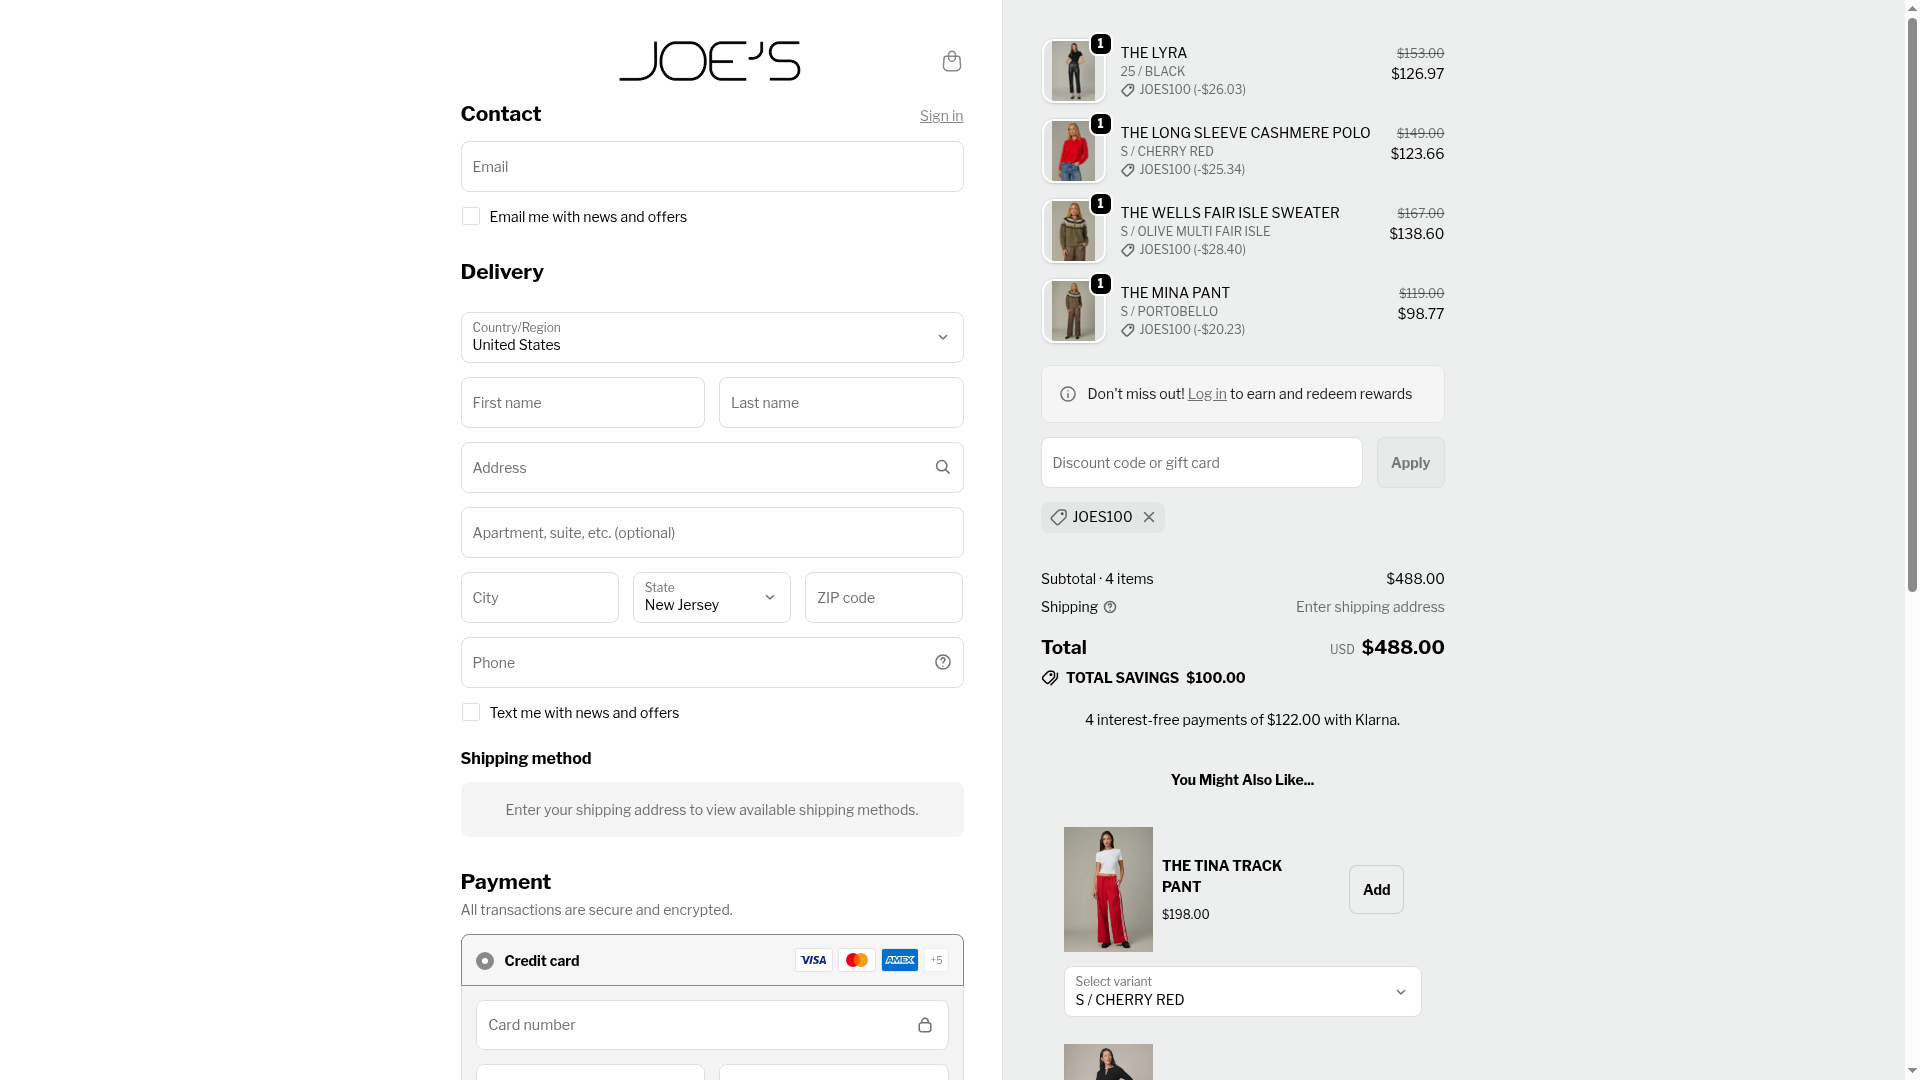The width and height of the screenshot is (1920, 1080).
Task: Check Text me with news and offers
Action: click(x=471, y=712)
